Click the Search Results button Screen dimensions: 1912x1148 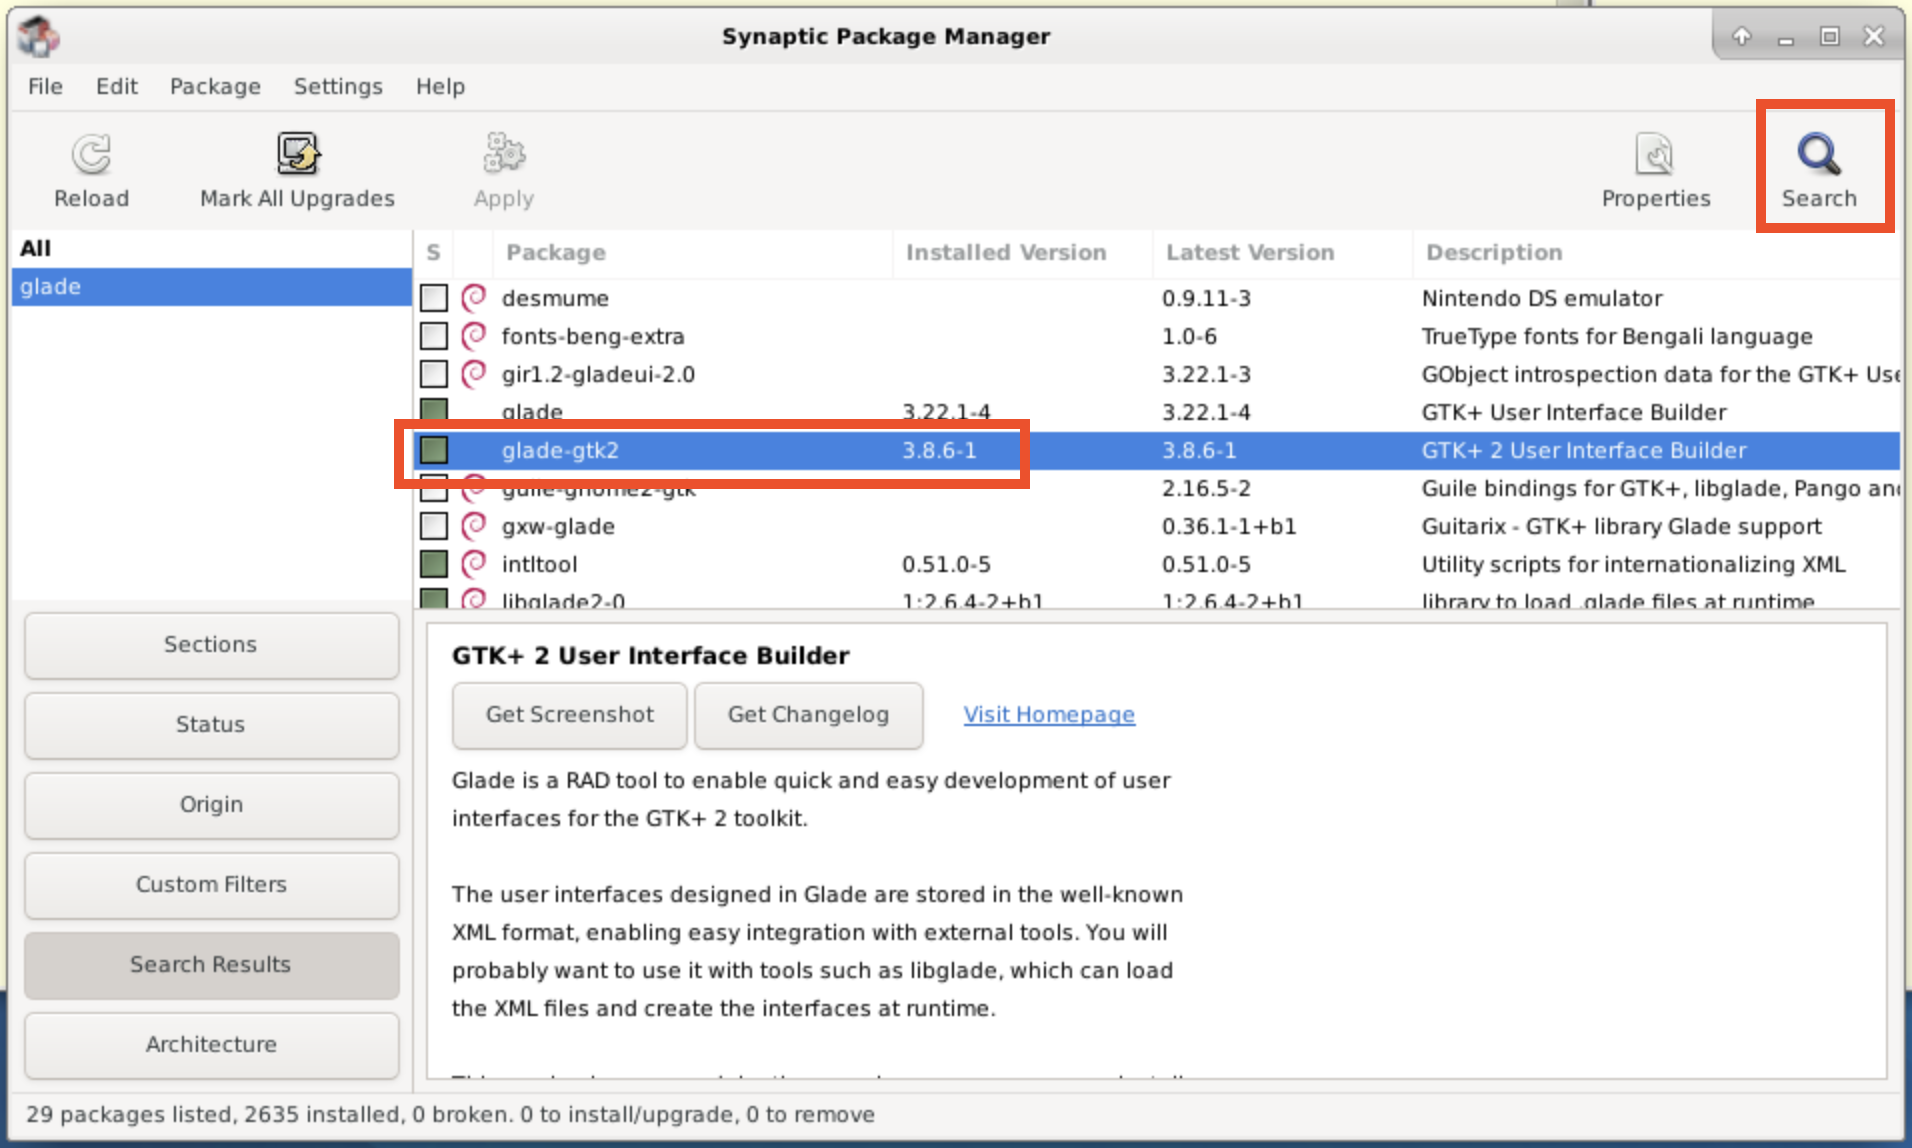point(211,965)
